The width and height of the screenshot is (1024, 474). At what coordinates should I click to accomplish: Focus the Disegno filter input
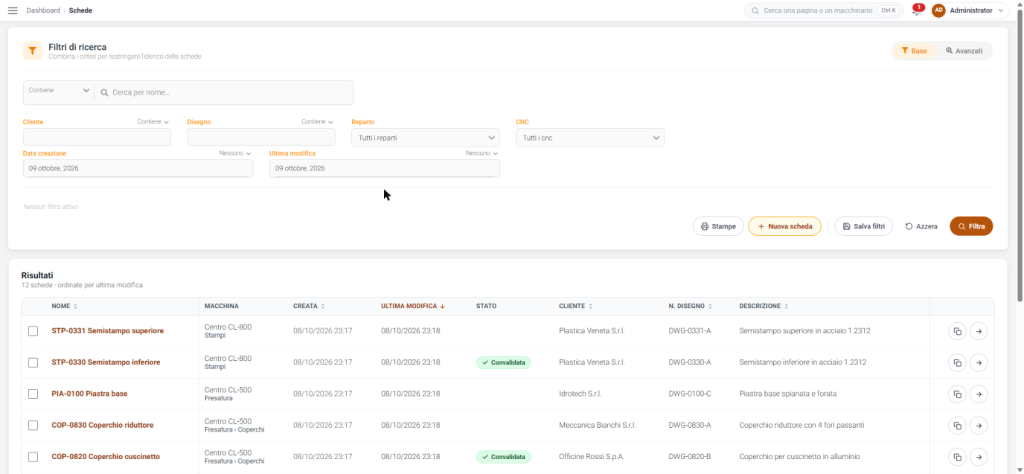coord(261,137)
